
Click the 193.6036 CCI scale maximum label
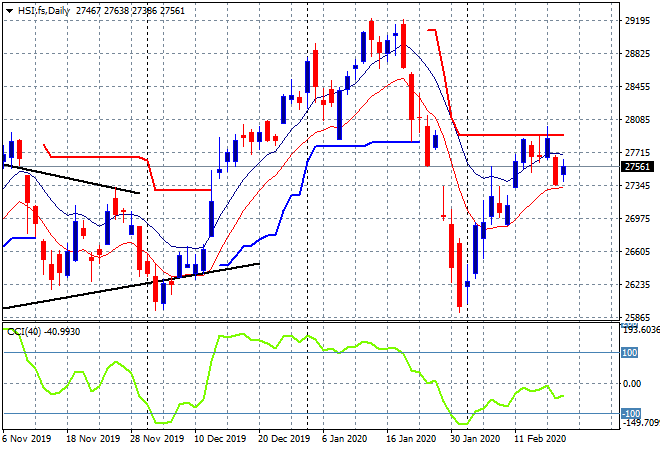[641, 330]
